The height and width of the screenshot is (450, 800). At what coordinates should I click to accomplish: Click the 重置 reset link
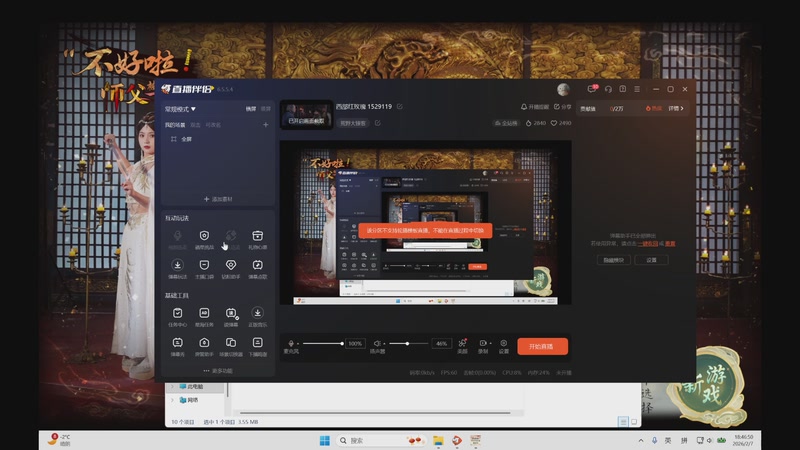(670, 244)
